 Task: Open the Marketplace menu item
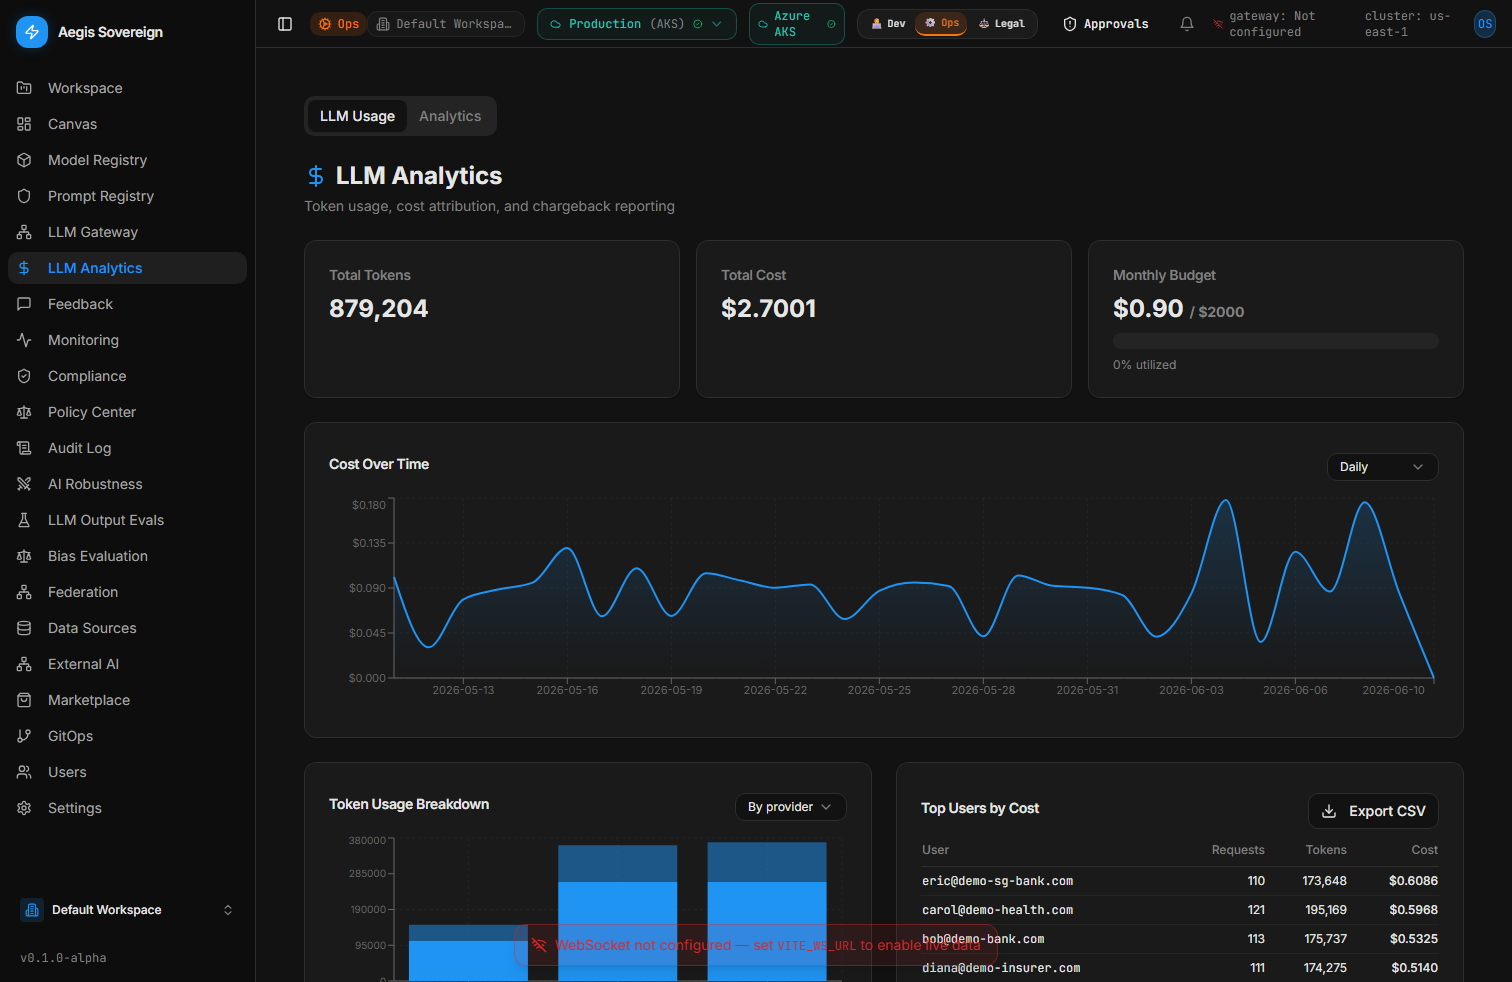point(127,700)
